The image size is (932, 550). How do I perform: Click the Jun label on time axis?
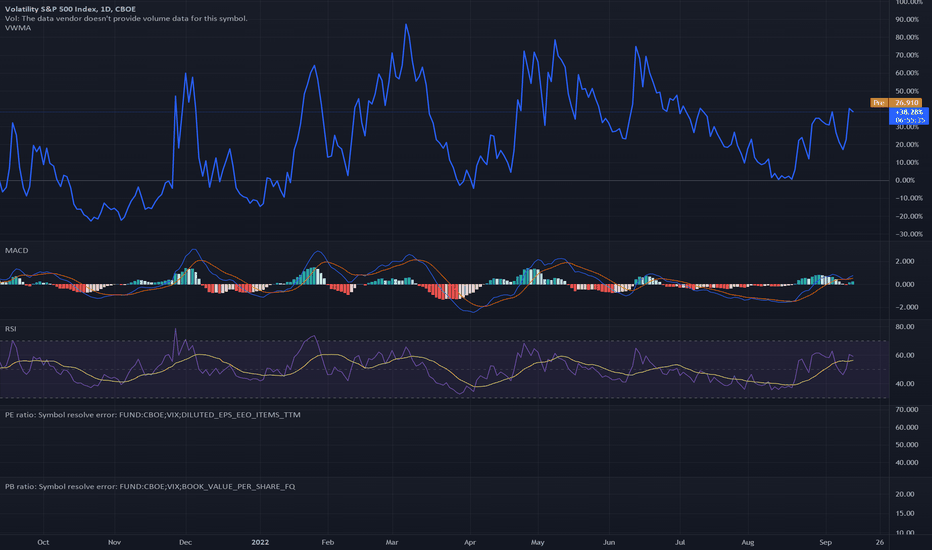[x=609, y=542]
